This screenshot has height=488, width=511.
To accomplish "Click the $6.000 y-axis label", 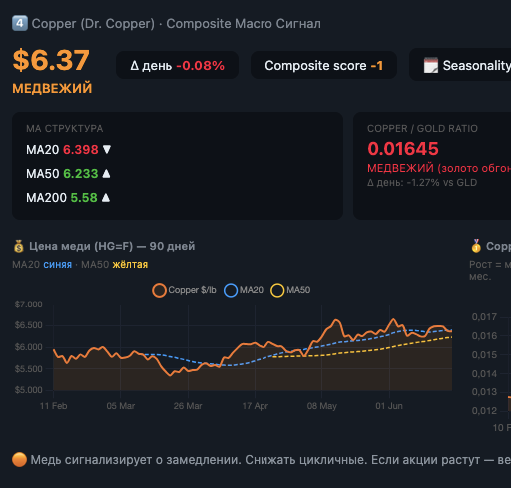I will 29,347.
